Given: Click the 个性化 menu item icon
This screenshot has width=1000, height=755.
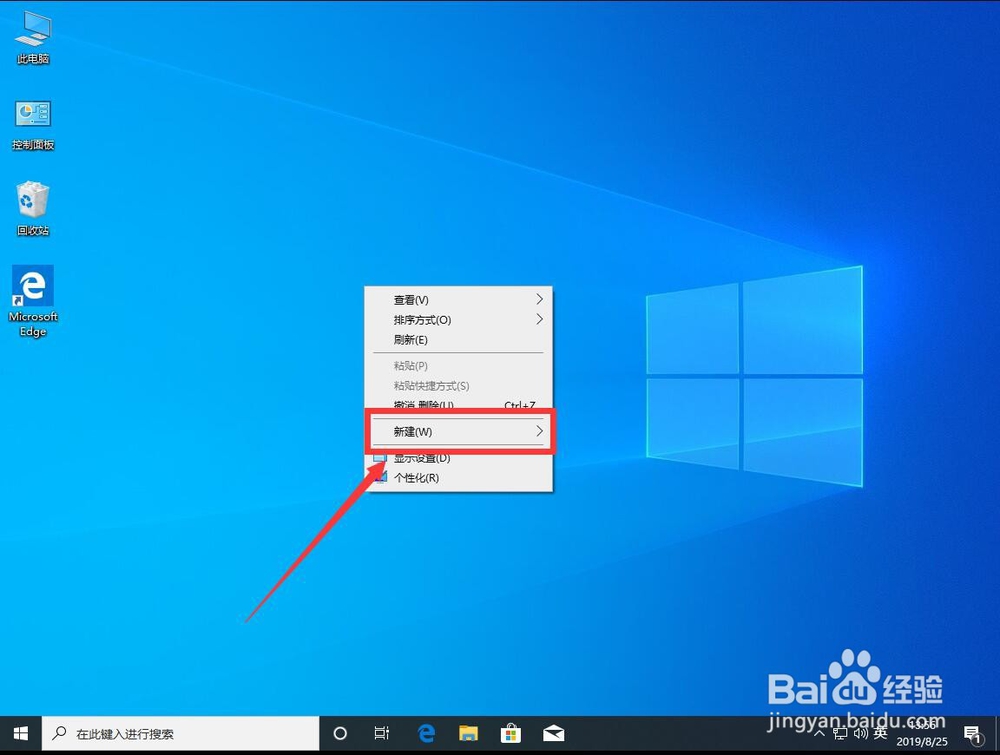Looking at the screenshot, I should click(x=381, y=477).
